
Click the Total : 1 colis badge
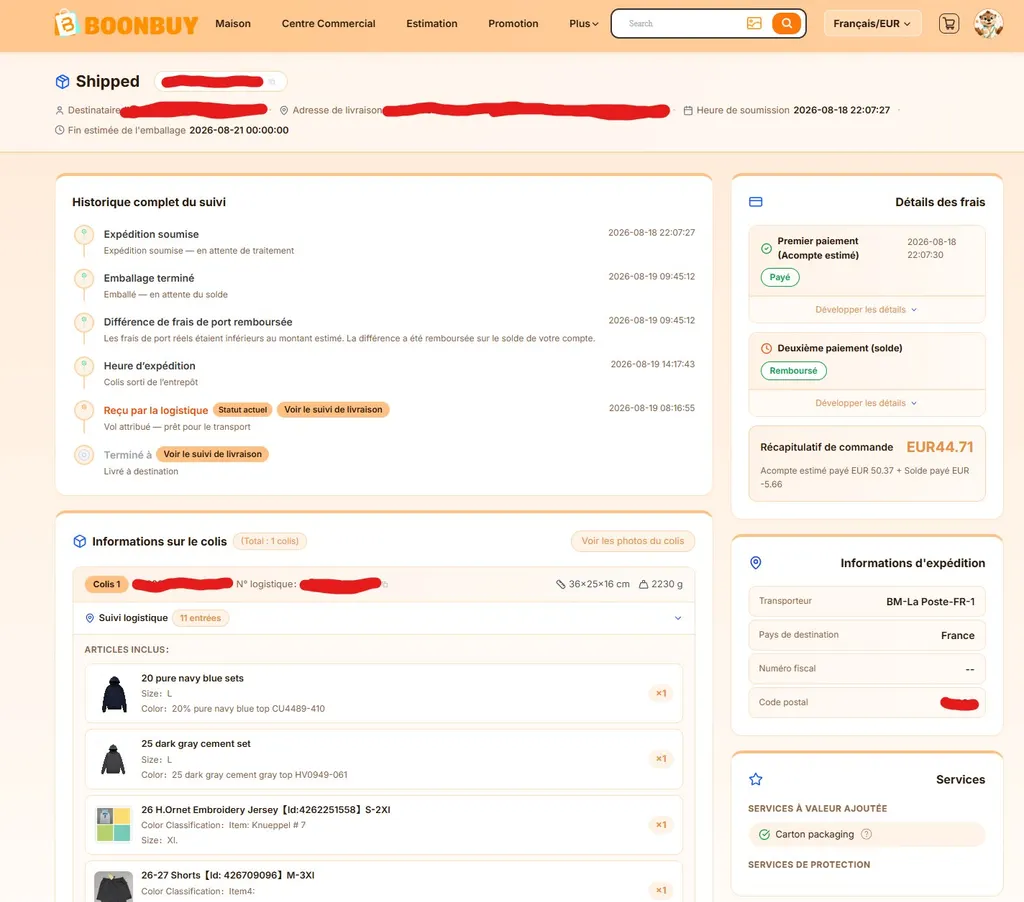(270, 541)
